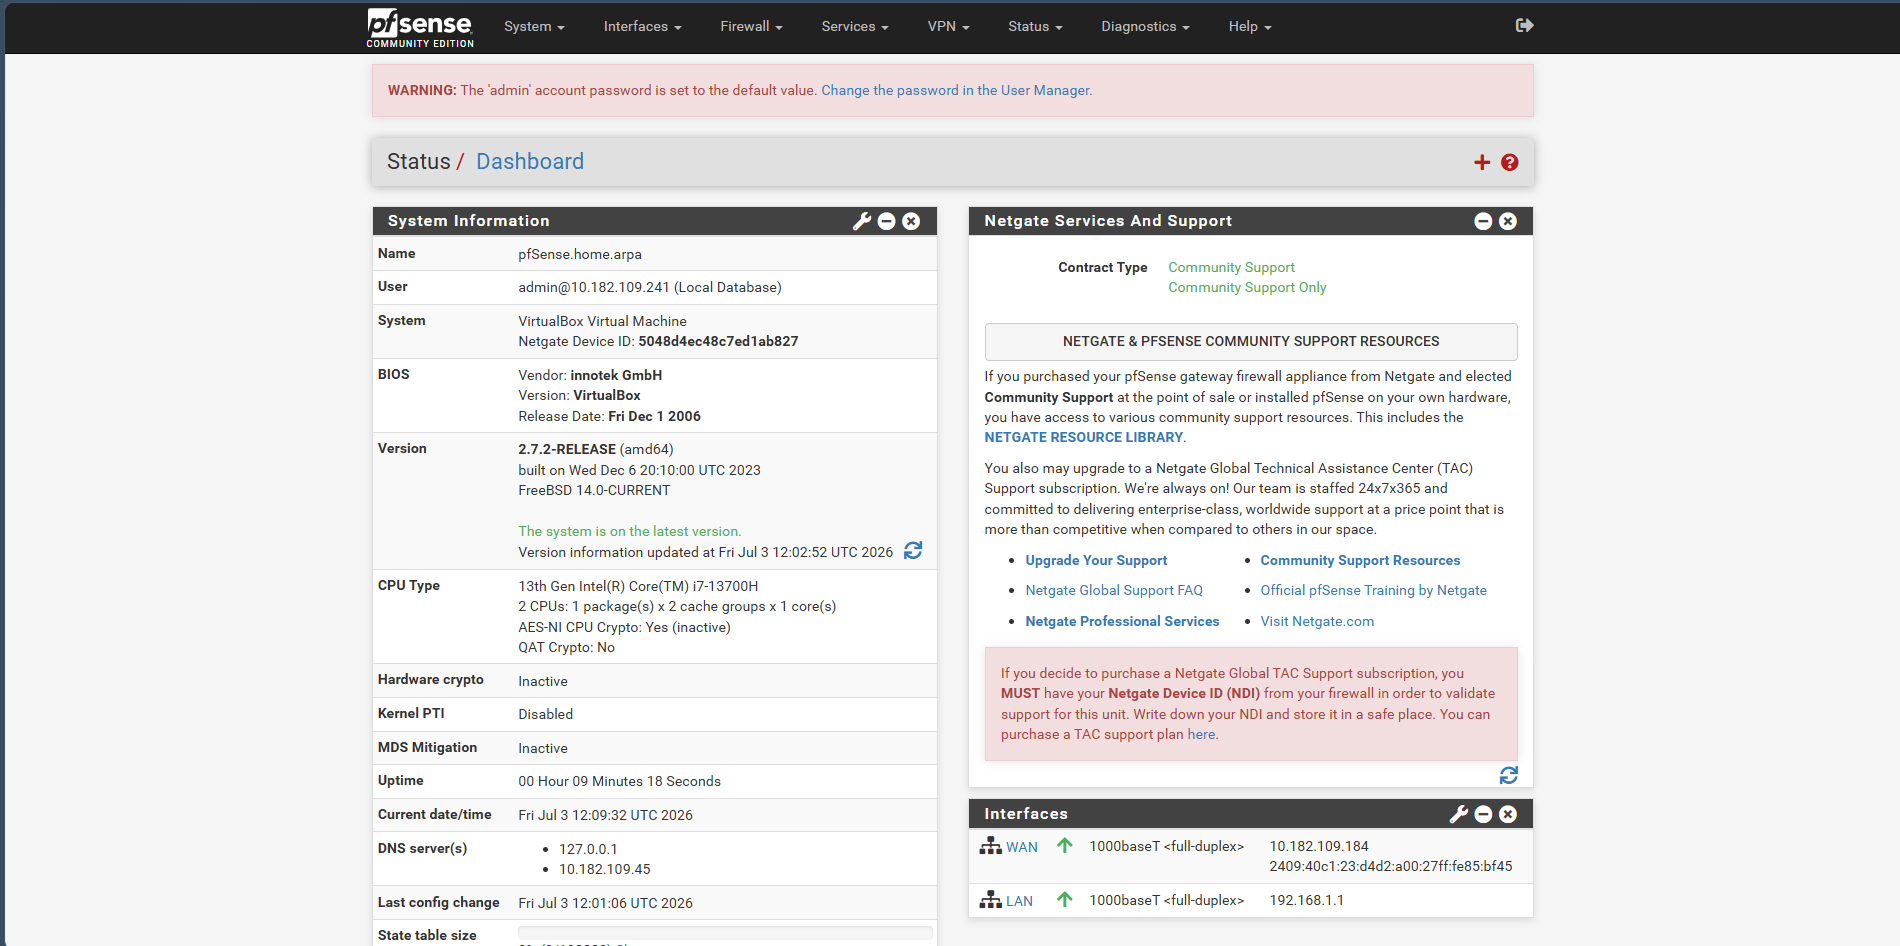1900x946 pixels.
Task: Add a widget with the plus icon
Action: pyautogui.click(x=1482, y=162)
